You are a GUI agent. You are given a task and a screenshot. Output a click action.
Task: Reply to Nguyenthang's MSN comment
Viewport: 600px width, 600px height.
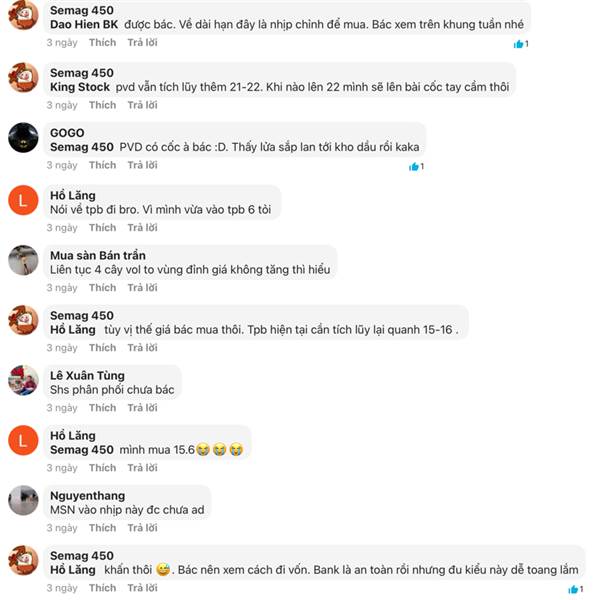click(142, 528)
